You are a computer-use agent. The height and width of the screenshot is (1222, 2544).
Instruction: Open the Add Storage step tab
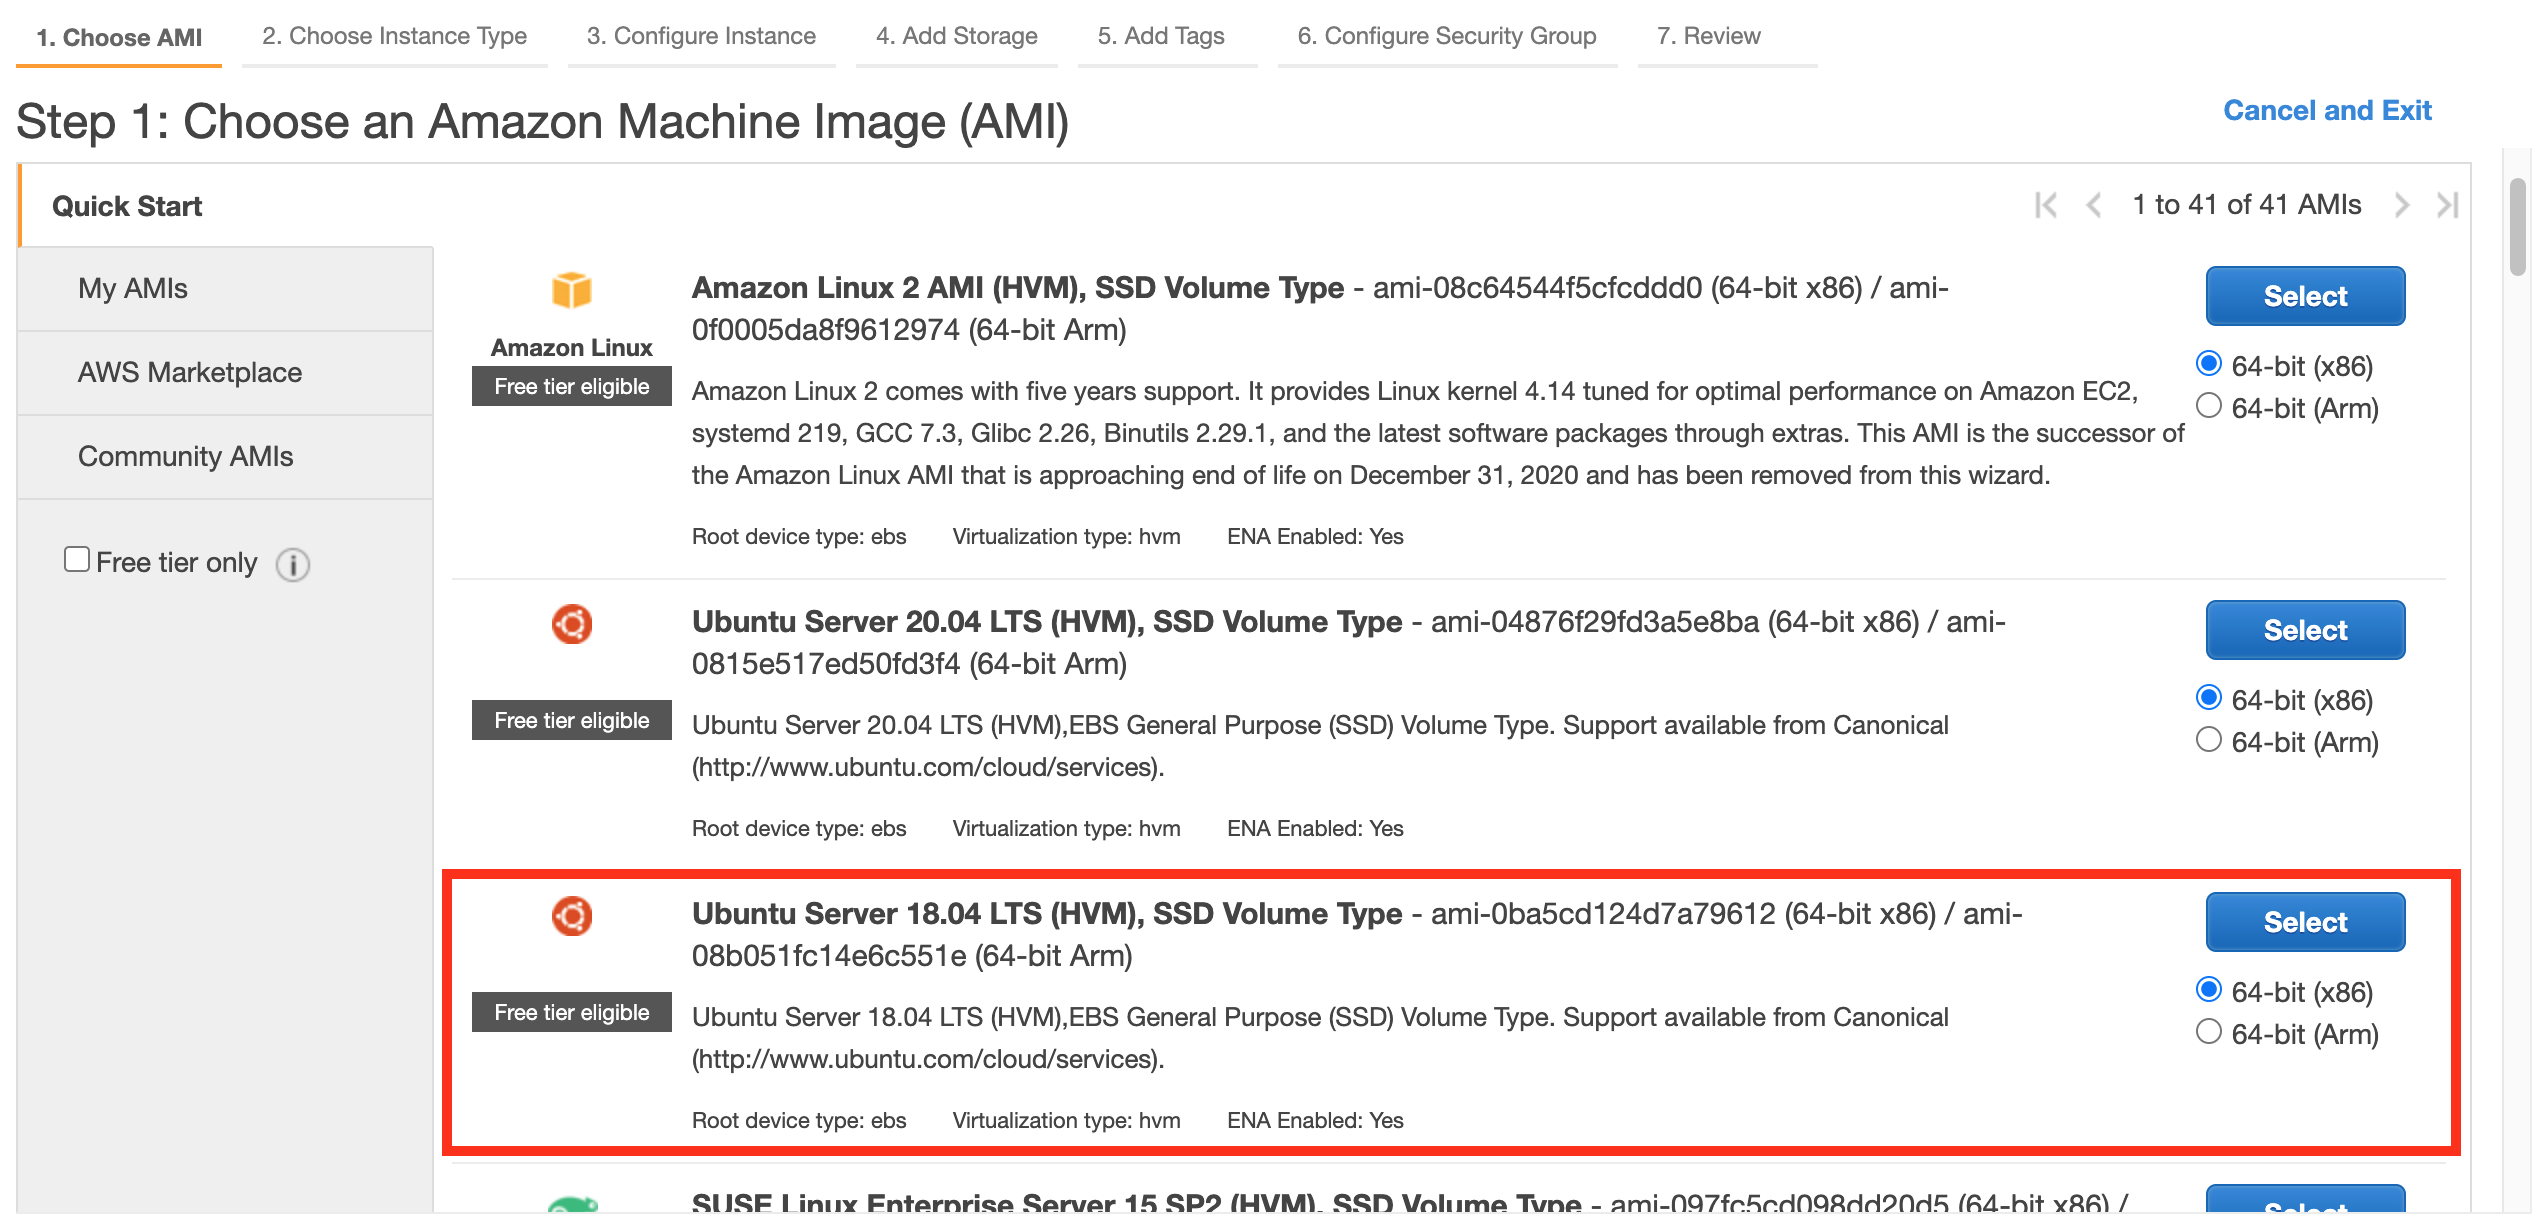[x=956, y=36]
